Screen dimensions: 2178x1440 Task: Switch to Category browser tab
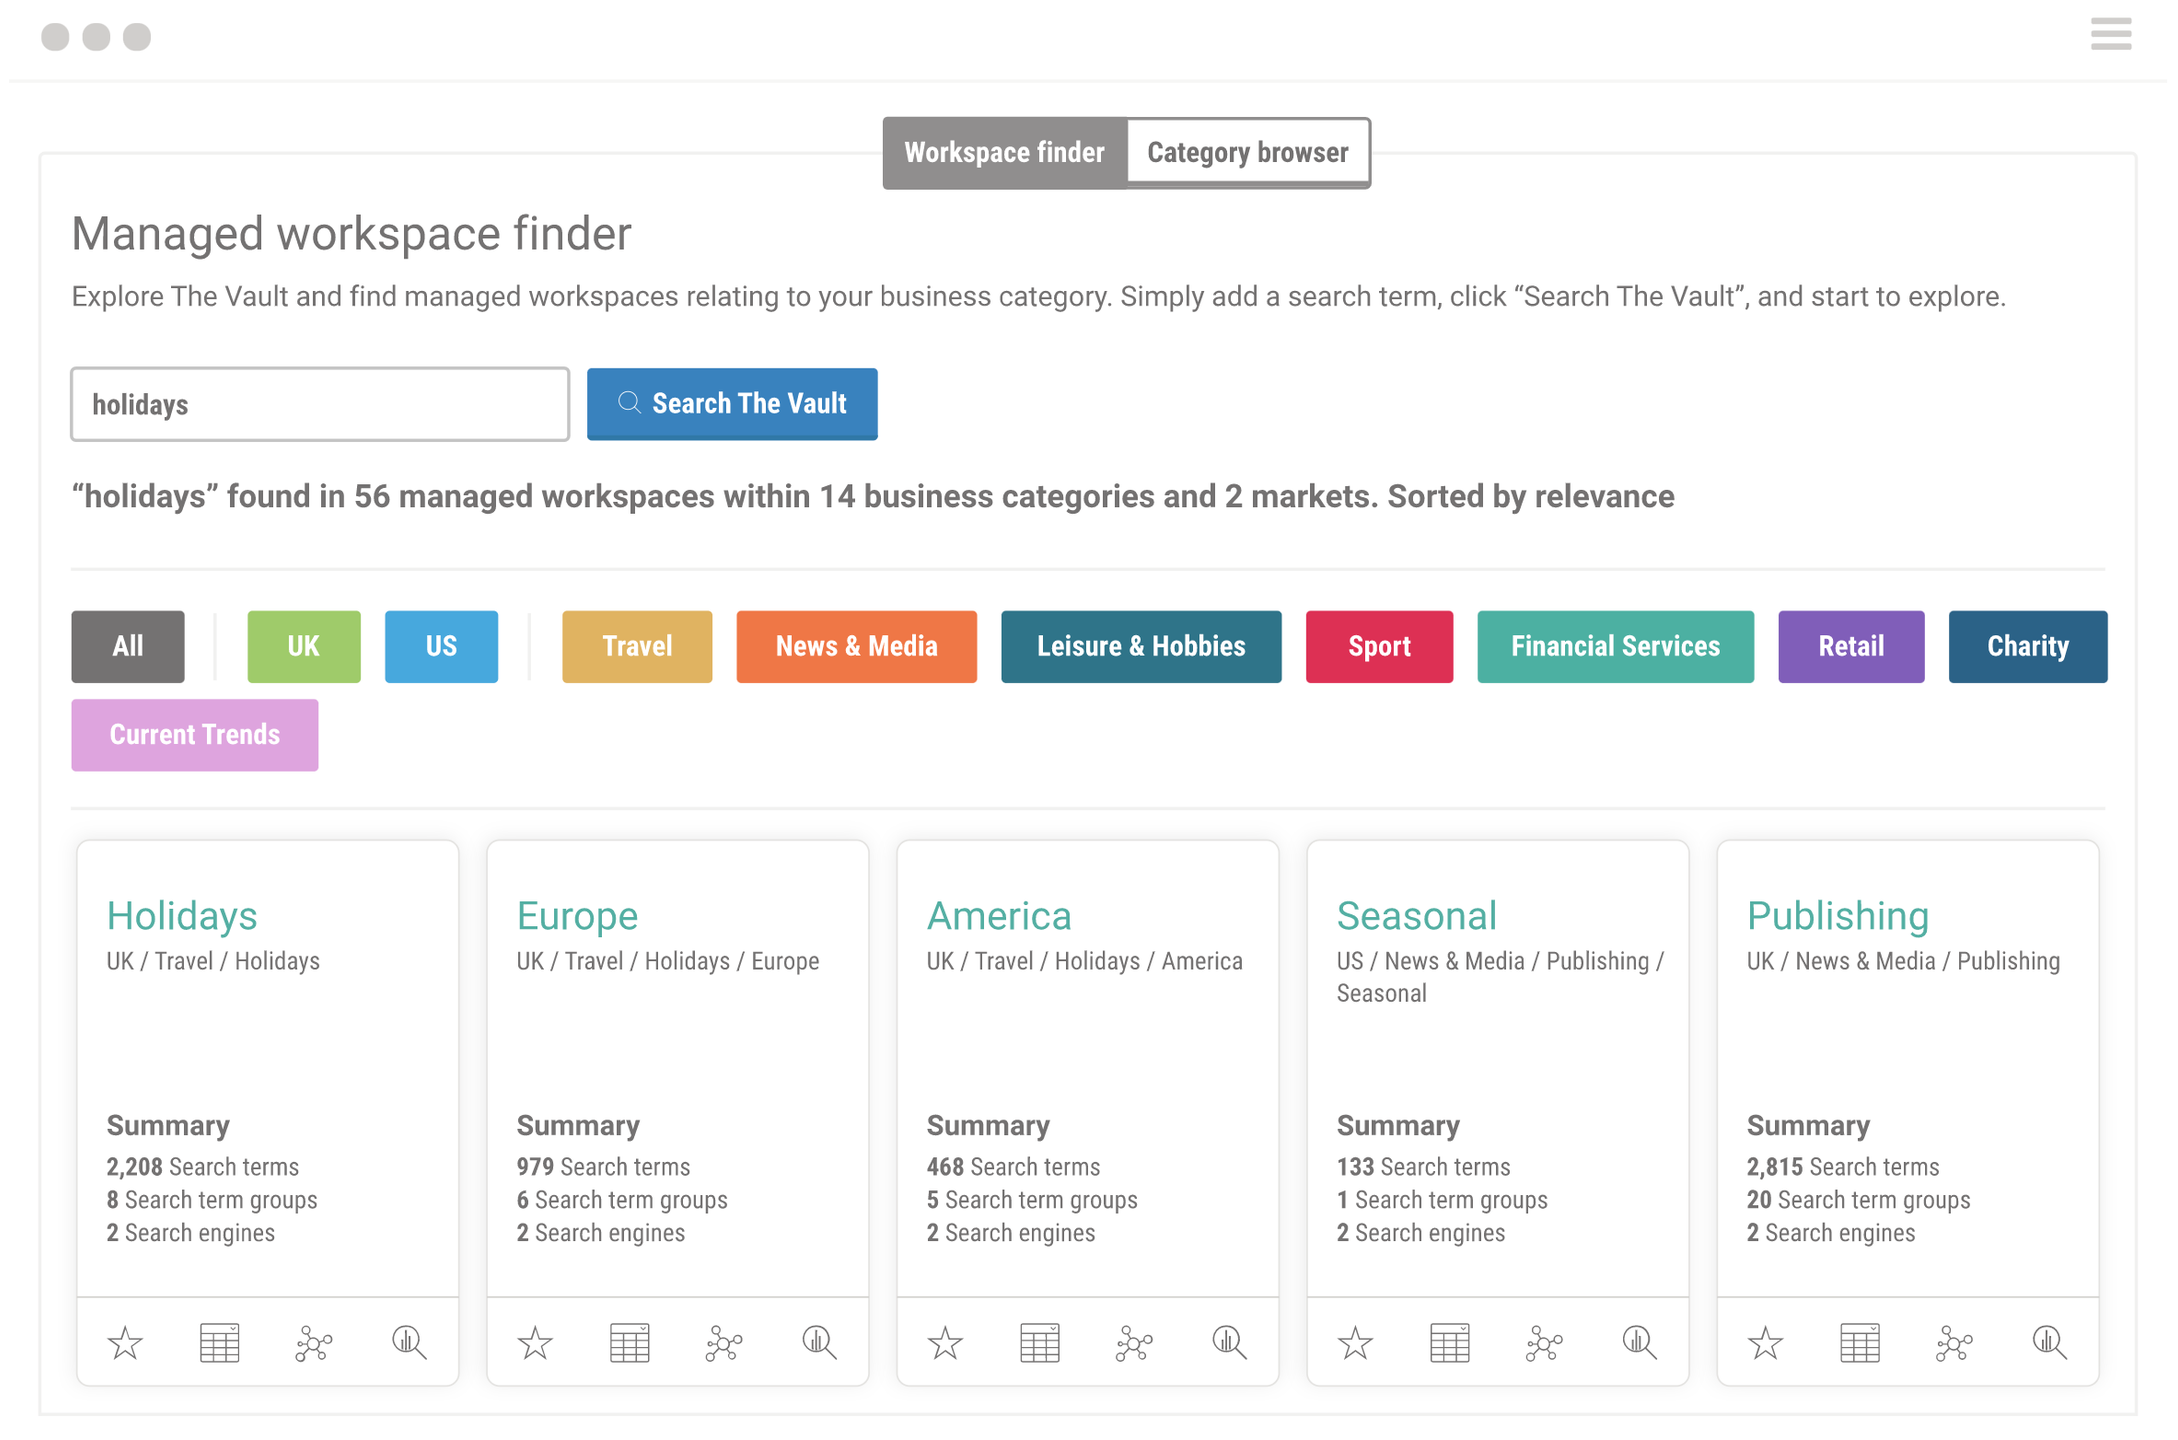[1247, 152]
